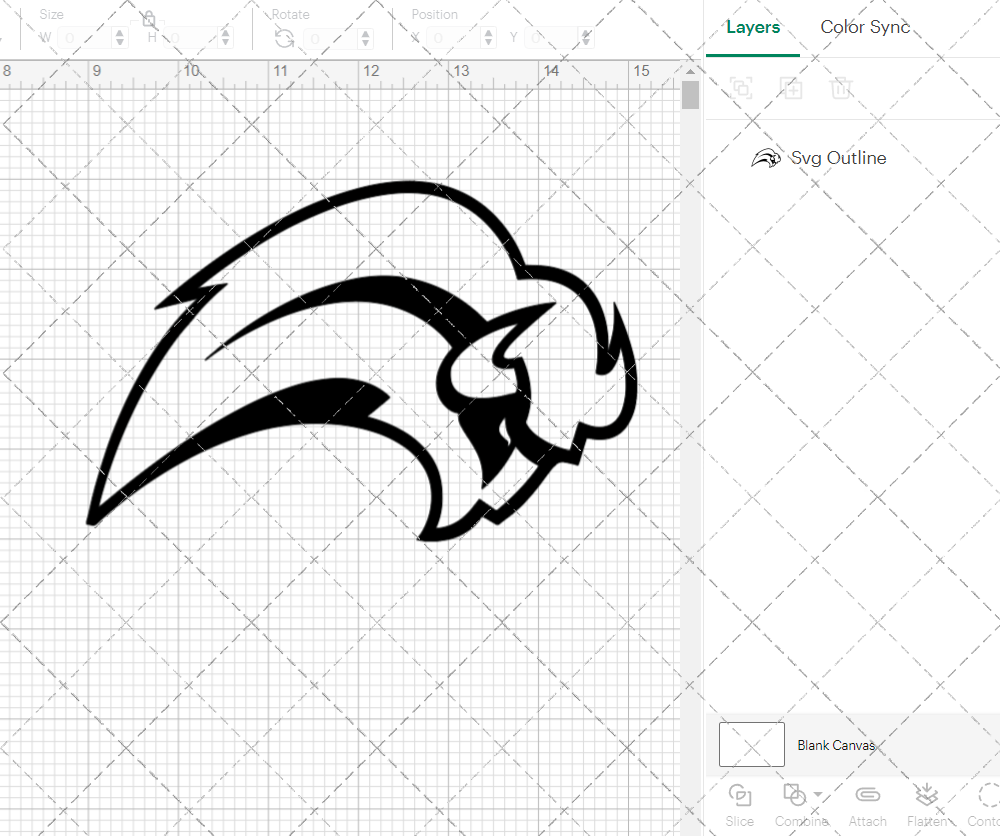
Task: Open the Combine dropdown arrow
Action: pyautogui.click(x=819, y=795)
